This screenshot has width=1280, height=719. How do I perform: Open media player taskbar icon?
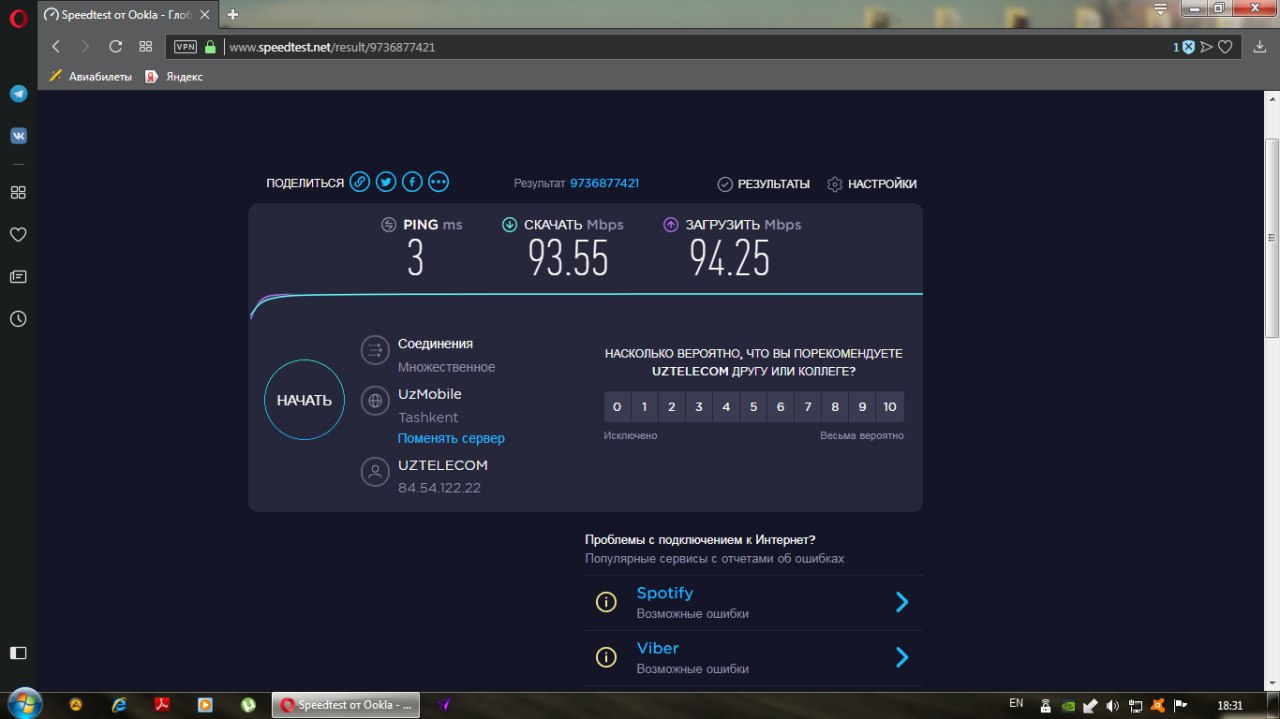pyautogui.click(x=205, y=705)
